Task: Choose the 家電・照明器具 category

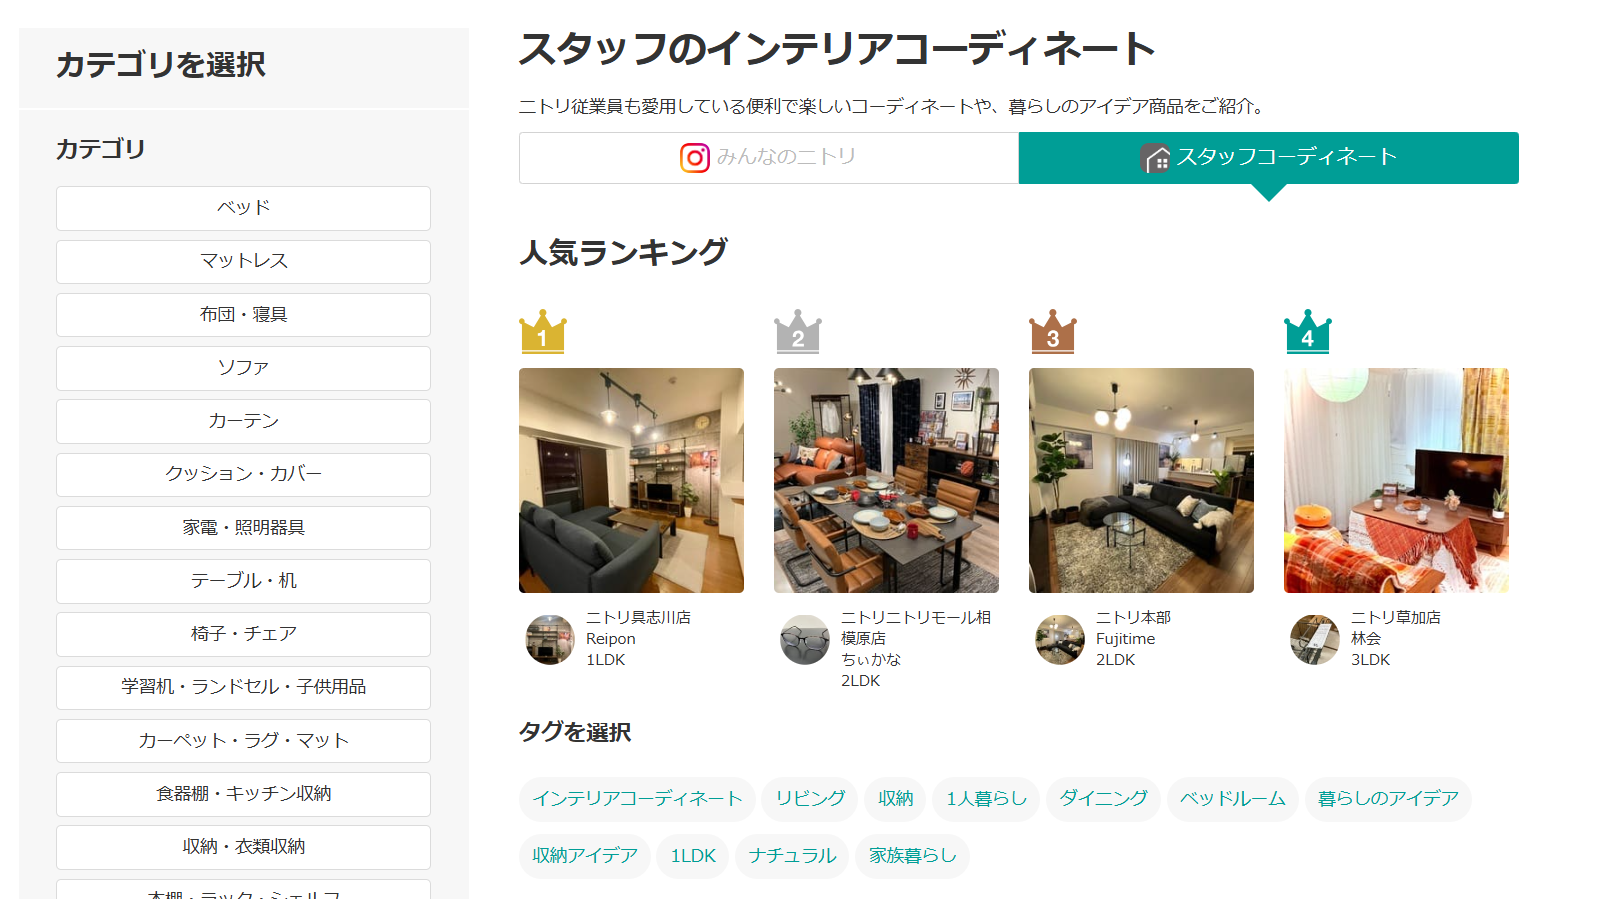Action: point(243,528)
